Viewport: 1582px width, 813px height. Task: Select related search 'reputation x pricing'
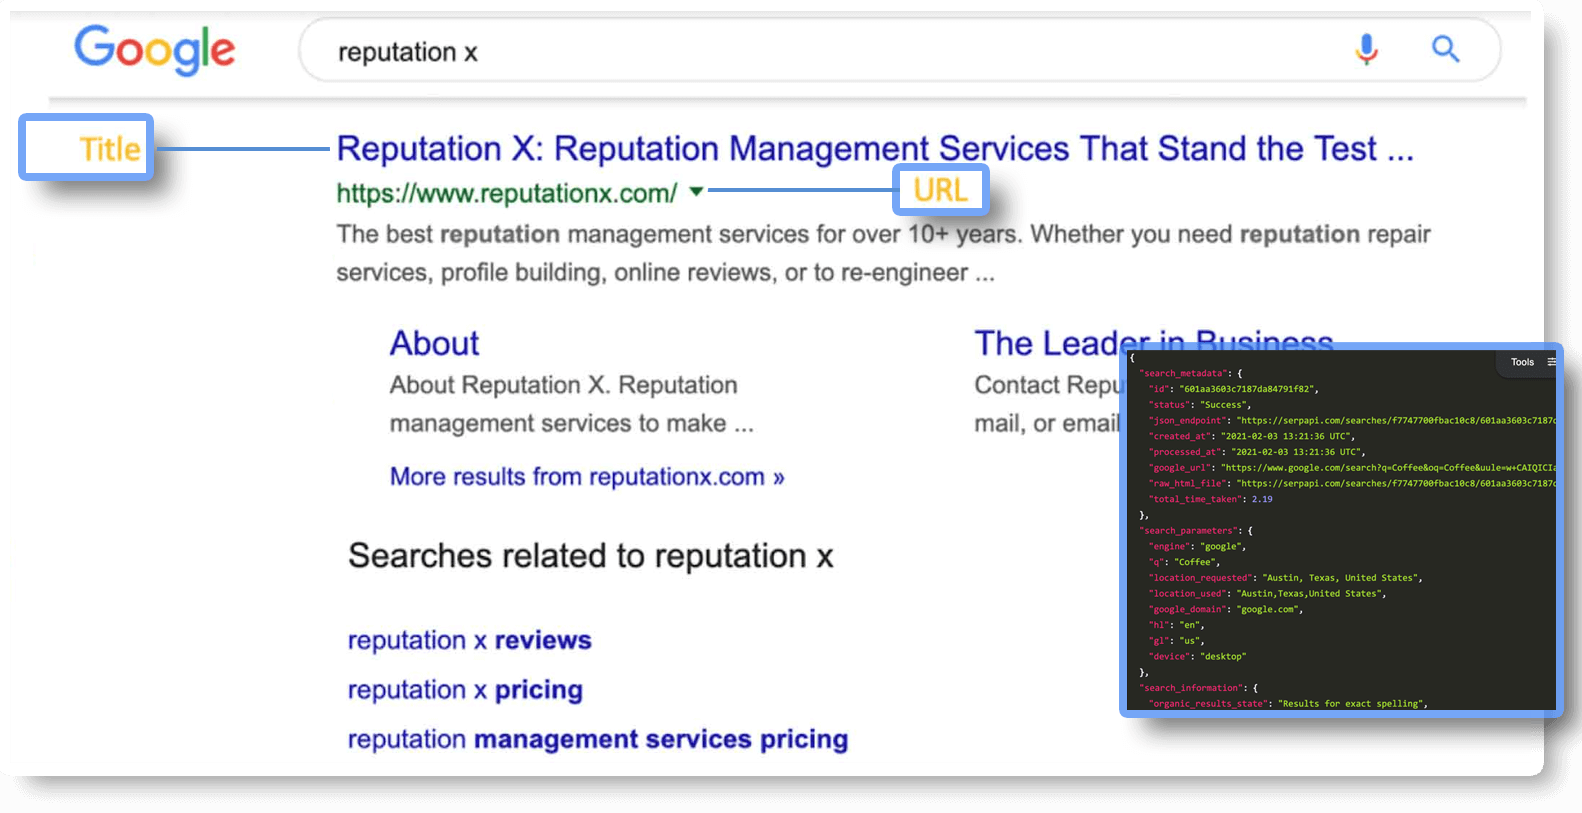click(x=465, y=690)
